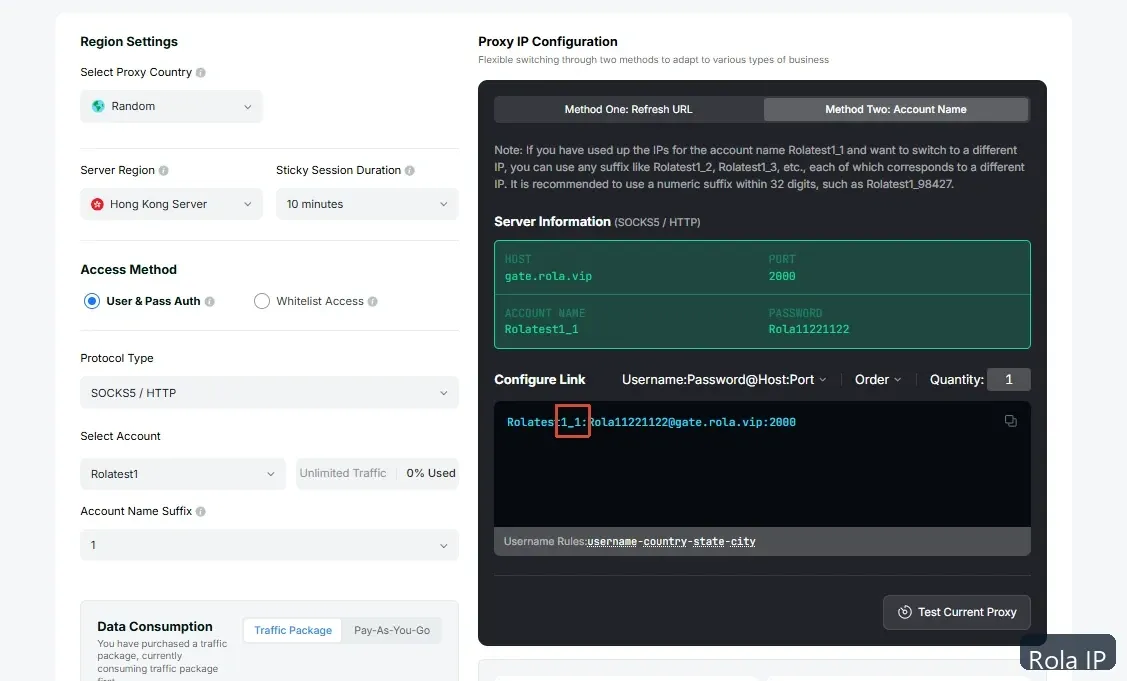Screen dimensions: 1127x681
Task: Copy the configured proxy link
Action: click(1011, 421)
